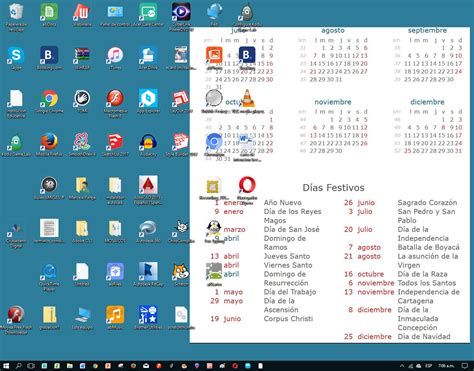Viewport: 474px width, 371px height.
Task: Open the Audacity headphones icon
Action: coord(148,141)
